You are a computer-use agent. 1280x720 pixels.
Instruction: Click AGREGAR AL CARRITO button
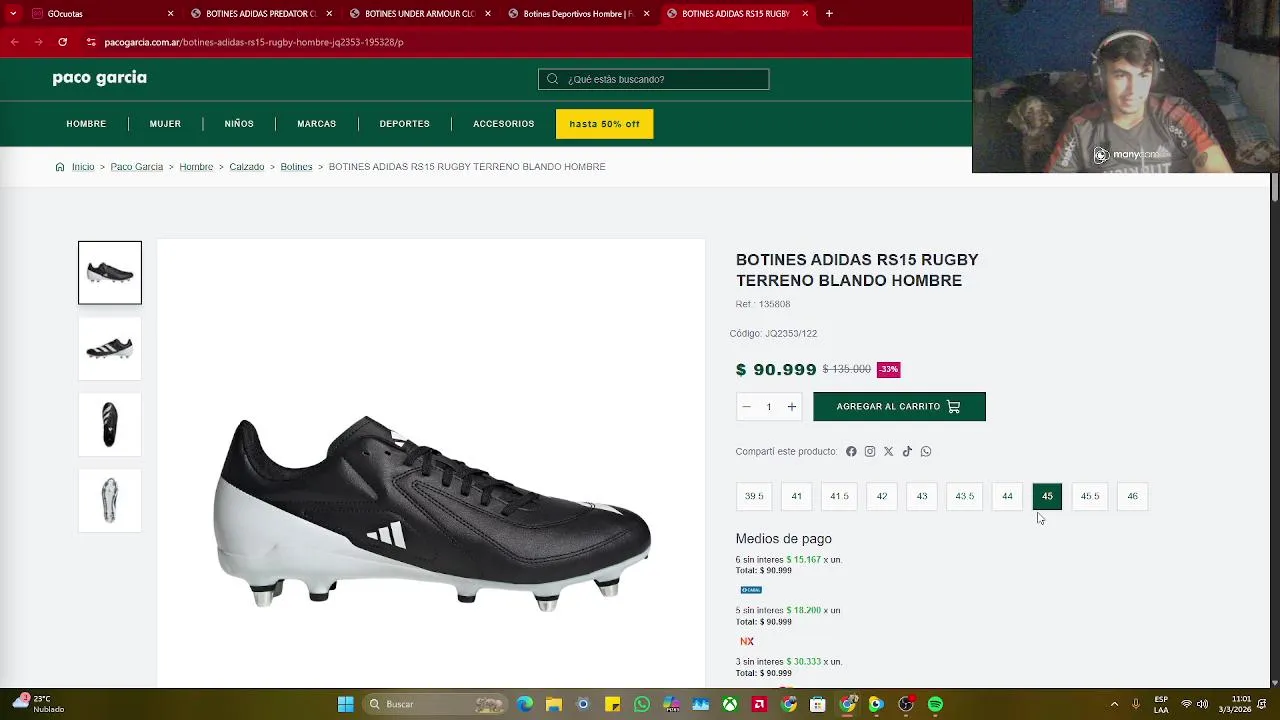point(899,407)
